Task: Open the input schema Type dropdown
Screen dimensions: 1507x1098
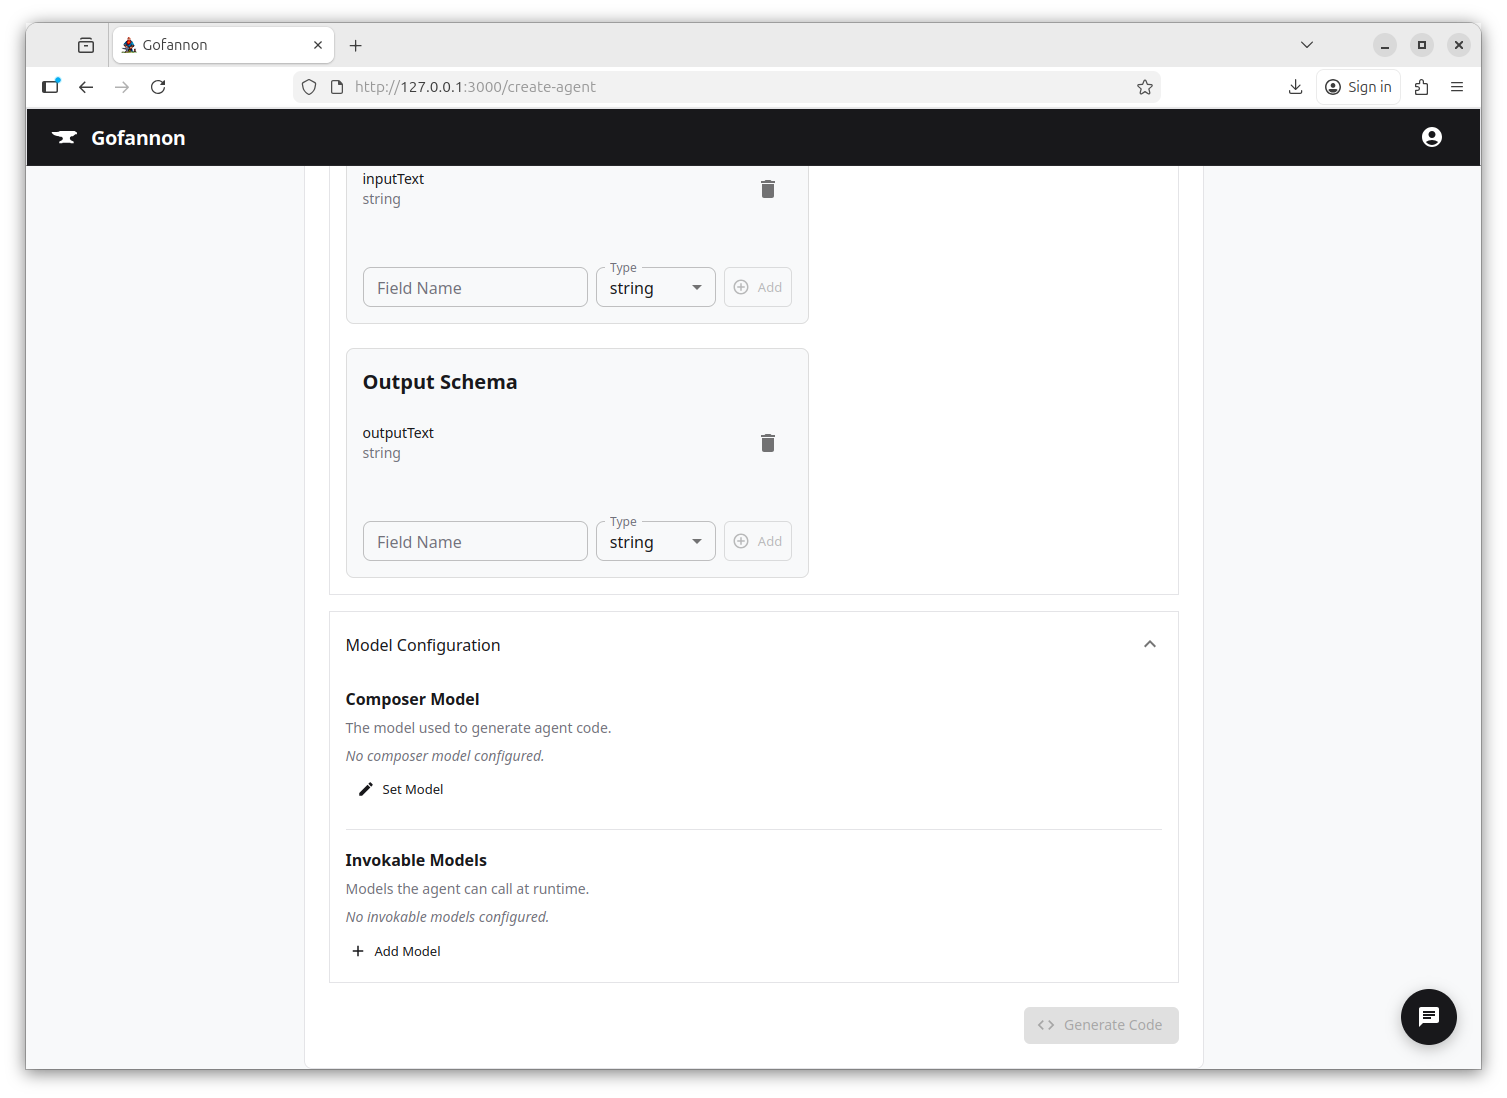Action: tap(655, 288)
